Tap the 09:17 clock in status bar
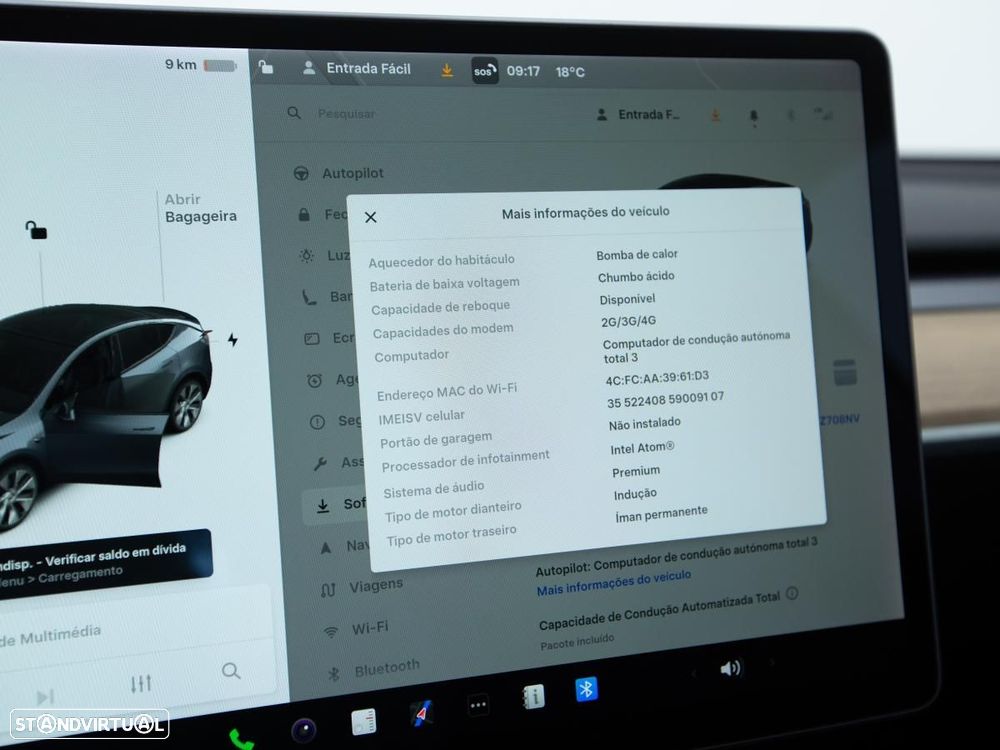The width and height of the screenshot is (1000, 750). (523, 71)
